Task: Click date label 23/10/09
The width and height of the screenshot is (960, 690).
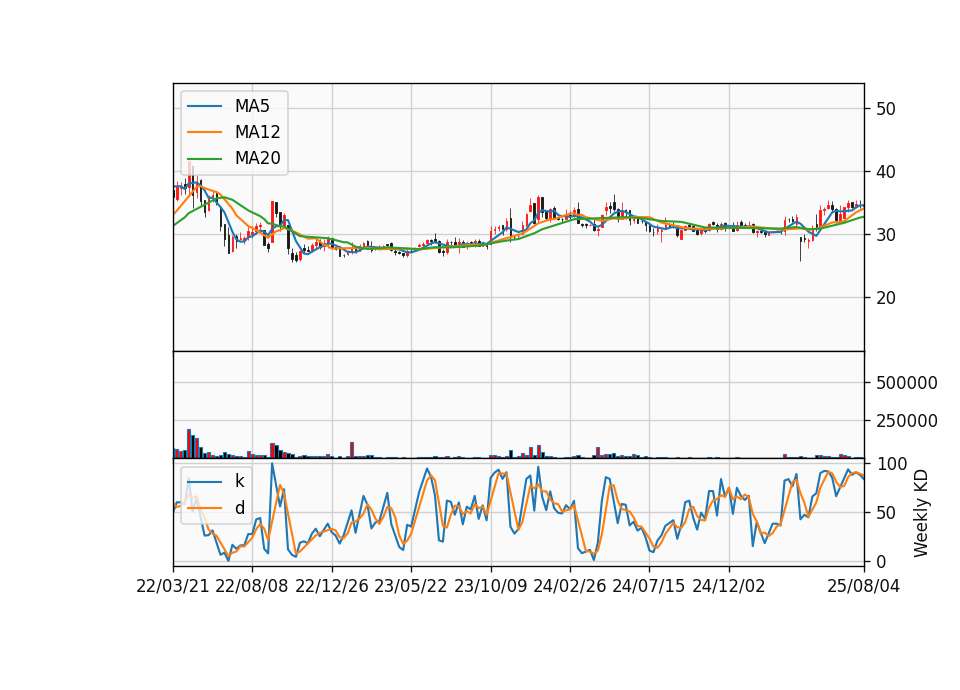Action: click(x=490, y=586)
